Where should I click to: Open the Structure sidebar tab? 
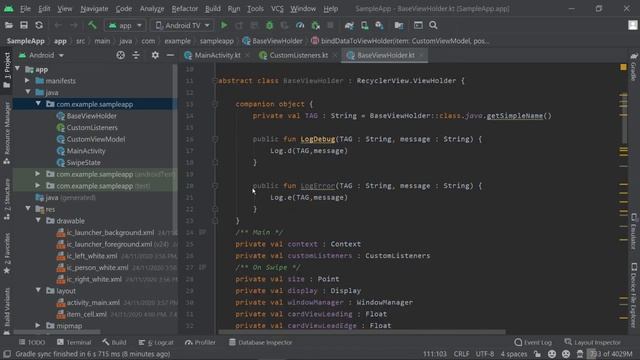pos(7,199)
